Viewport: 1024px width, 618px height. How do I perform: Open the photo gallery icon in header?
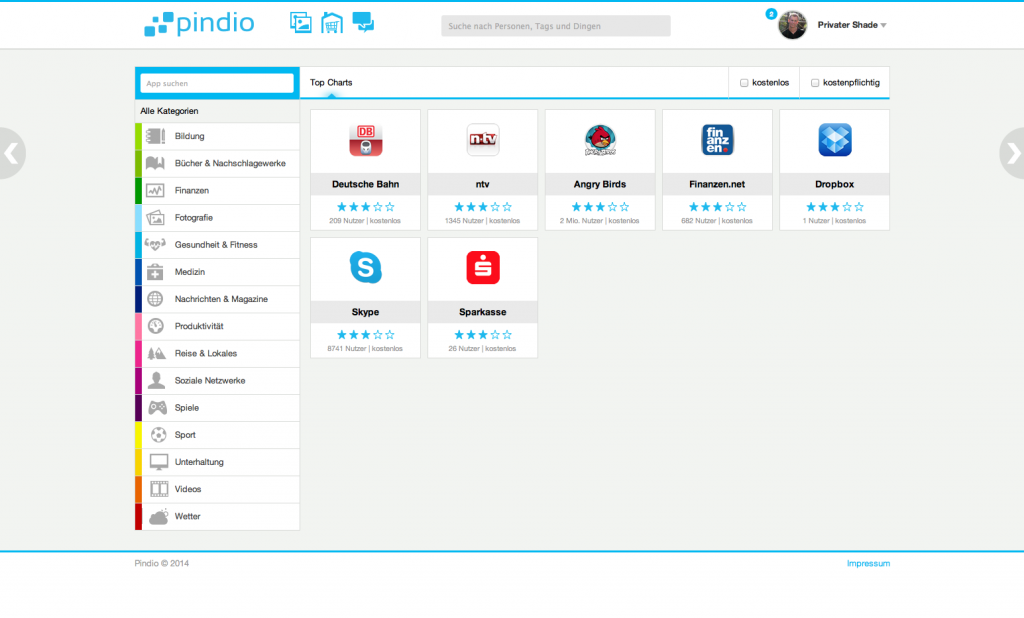[300, 23]
